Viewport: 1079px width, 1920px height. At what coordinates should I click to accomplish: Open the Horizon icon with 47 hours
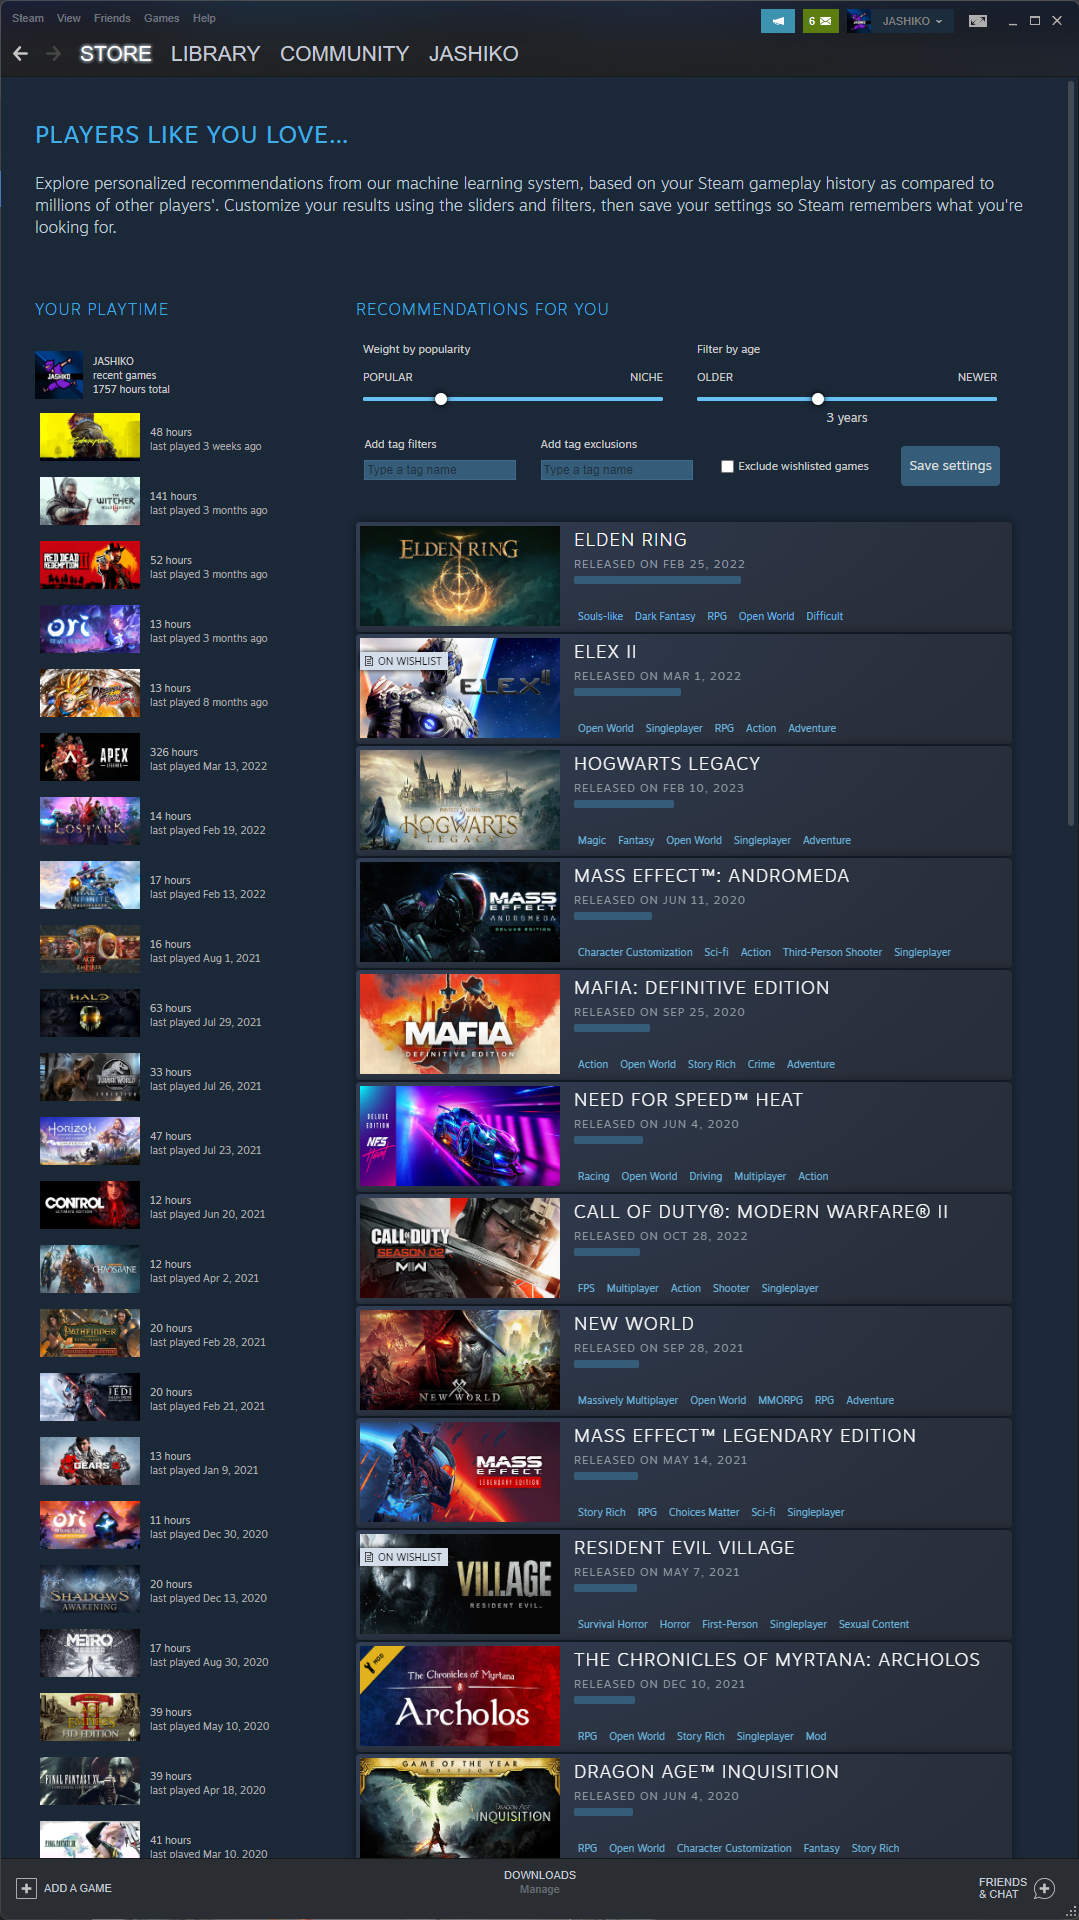[x=90, y=1141]
